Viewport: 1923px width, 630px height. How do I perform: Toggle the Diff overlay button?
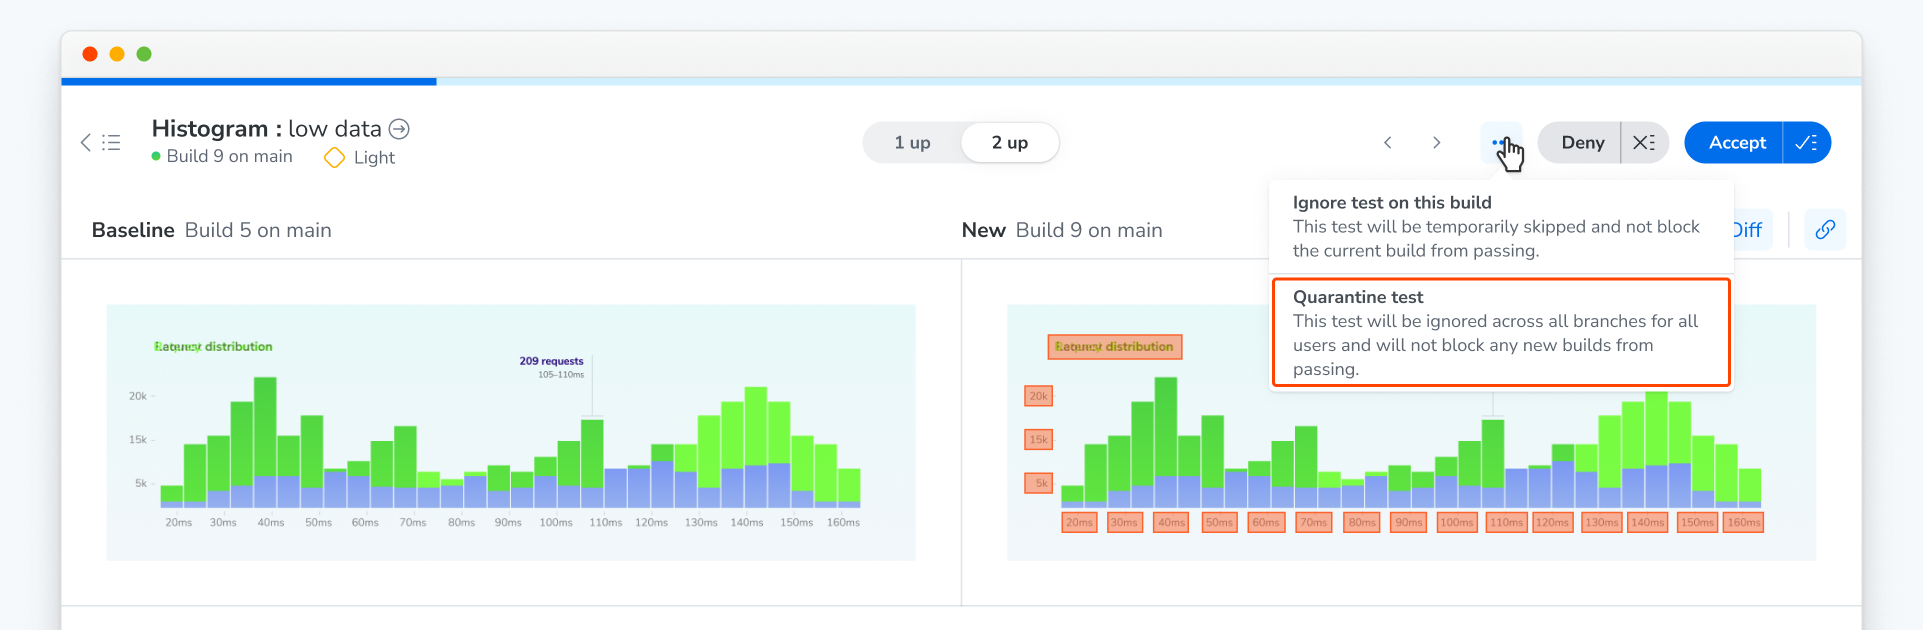click(1752, 230)
